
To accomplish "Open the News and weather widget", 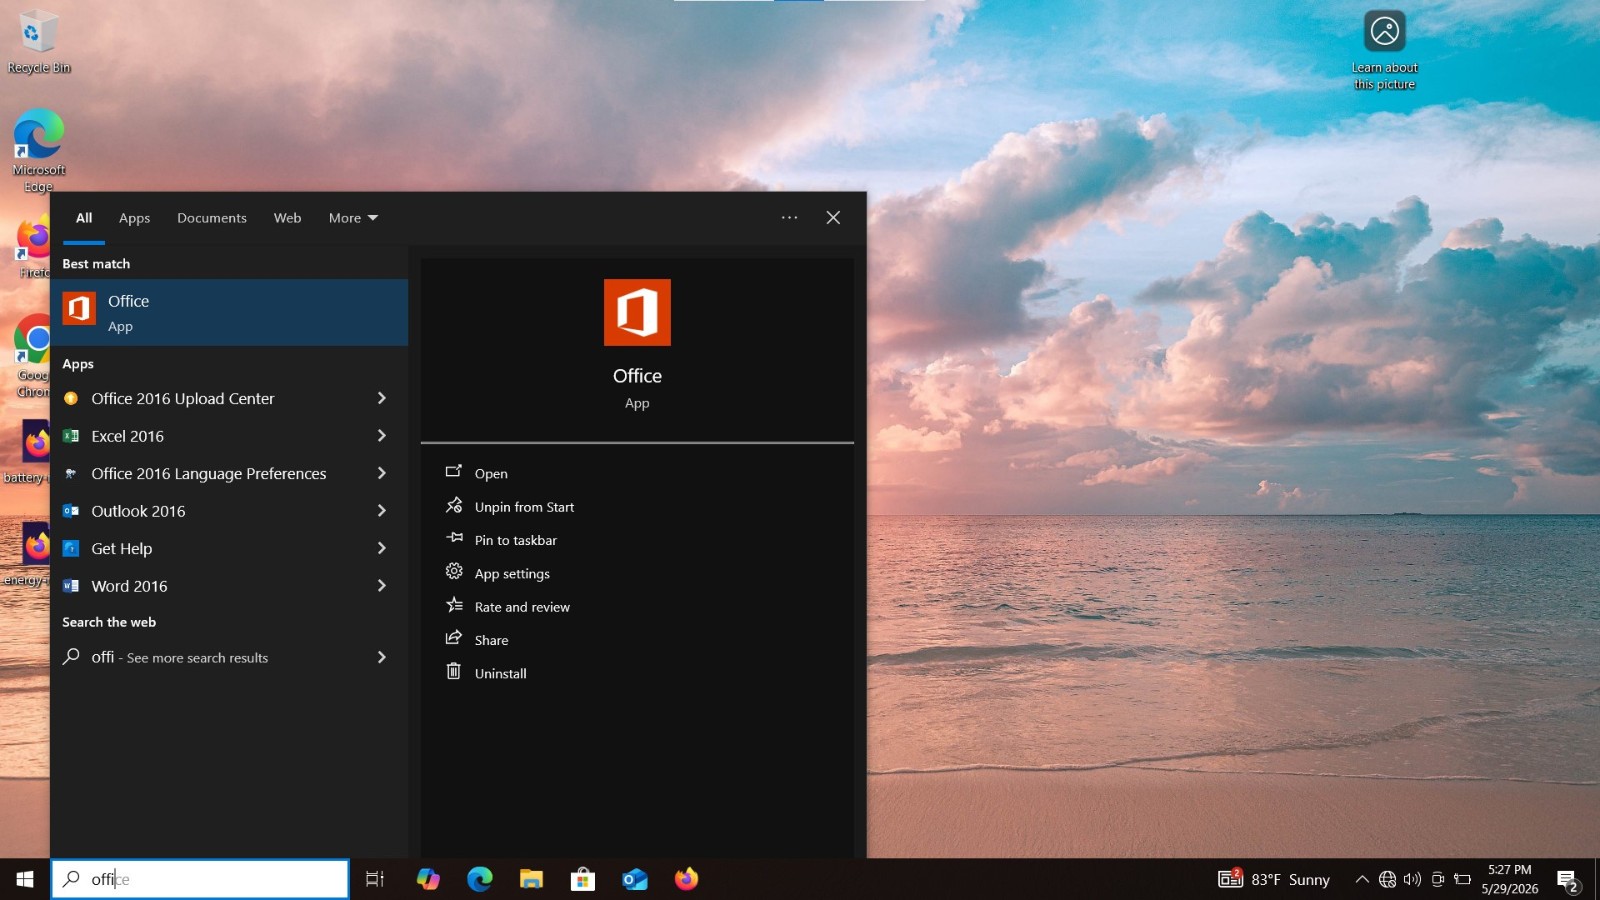I will tap(1274, 879).
